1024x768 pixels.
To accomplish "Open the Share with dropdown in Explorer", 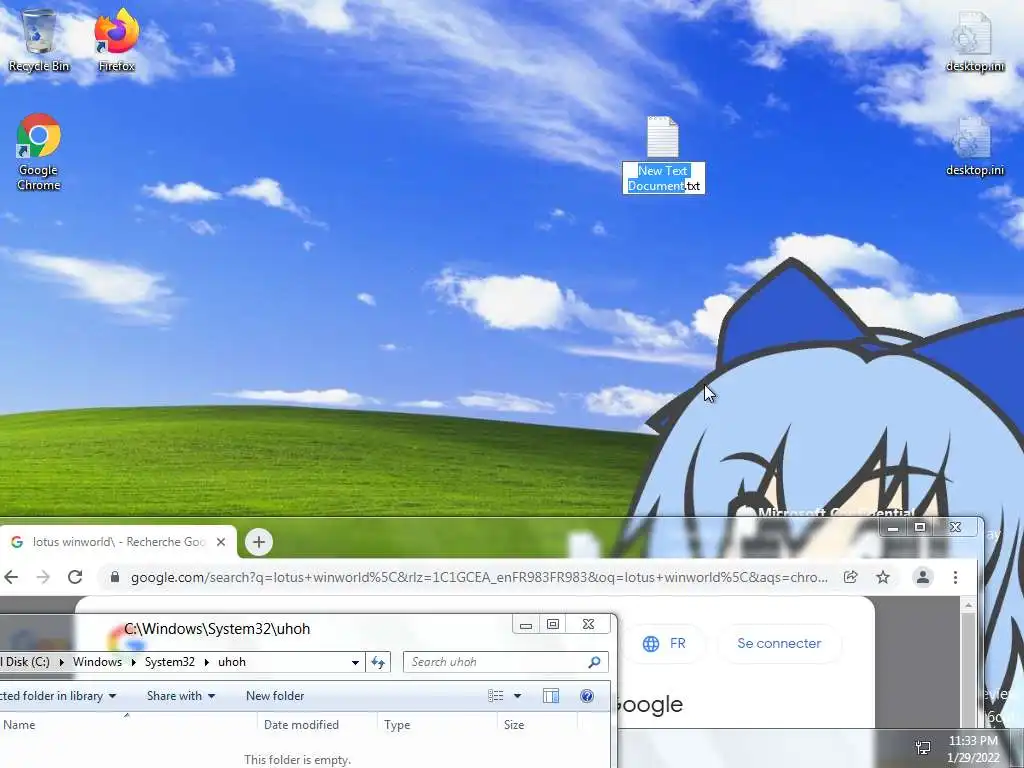I will [x=181, y=696].
